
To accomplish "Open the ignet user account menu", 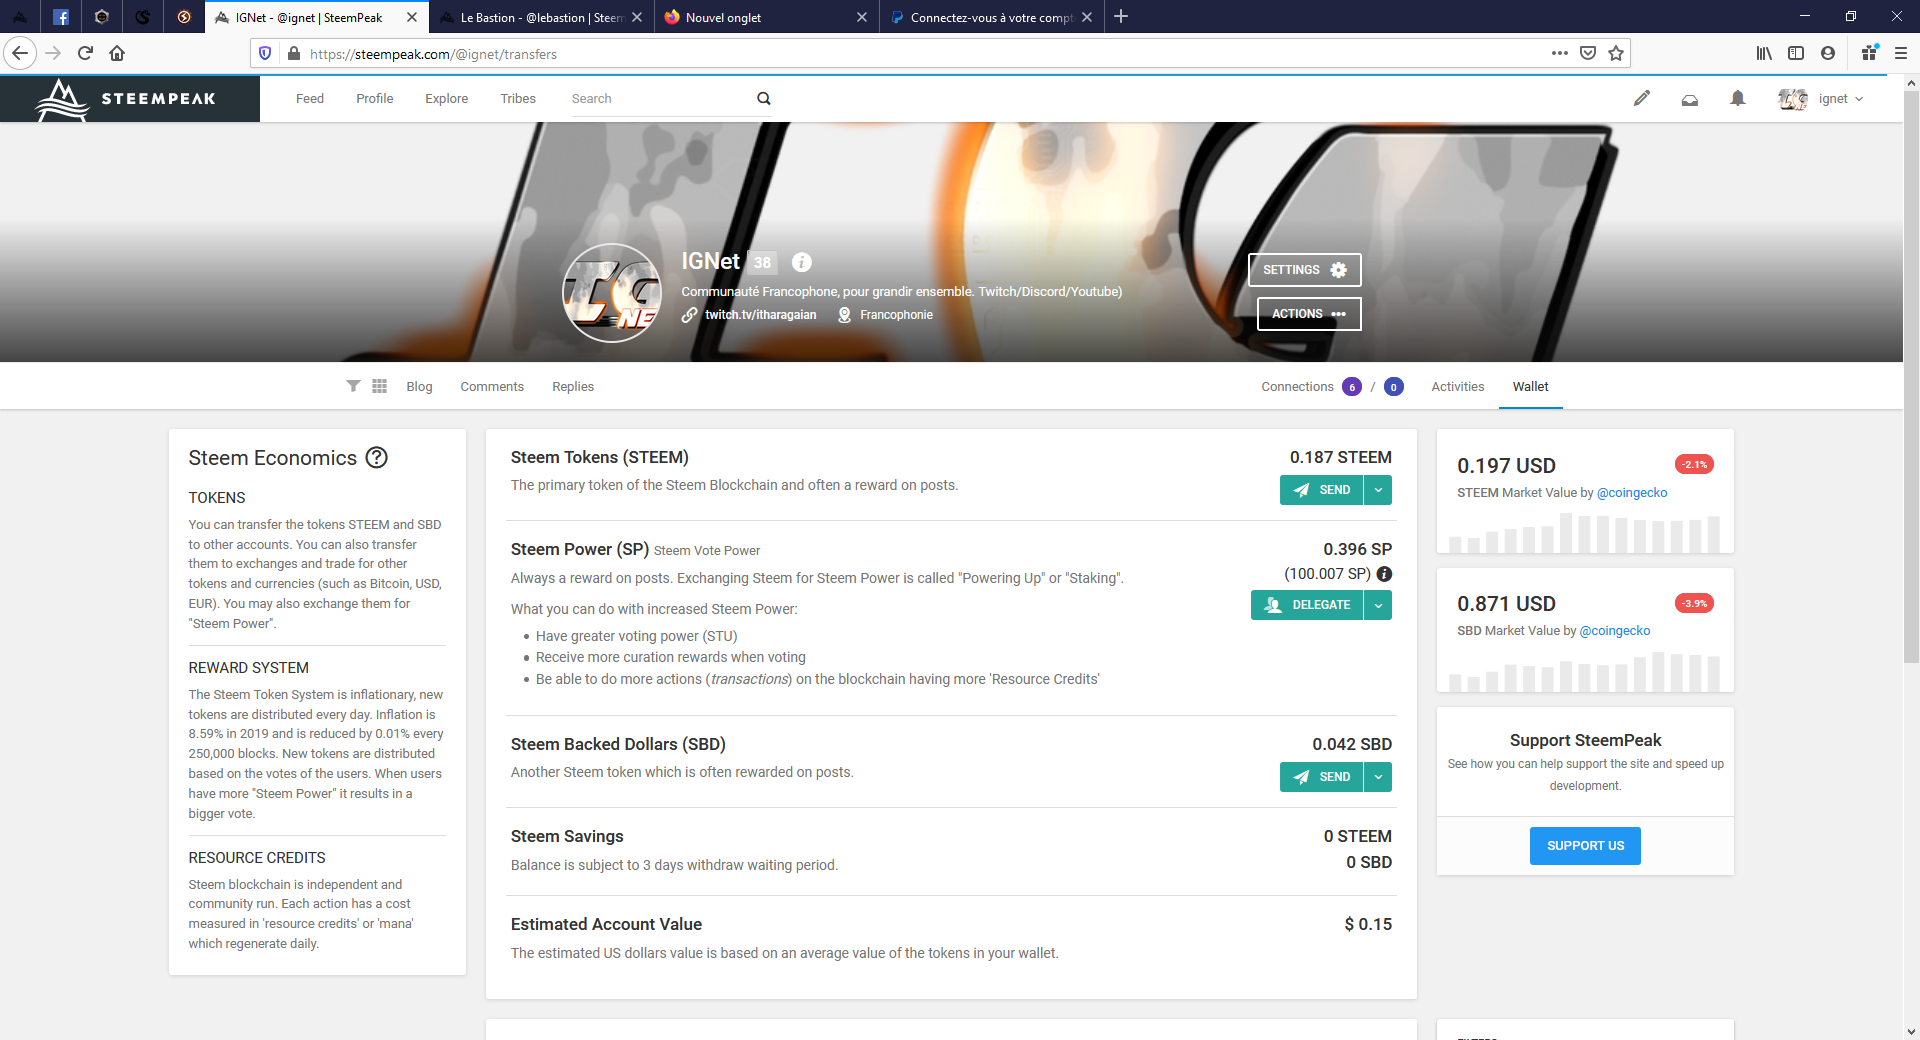I will coord(1822,99).
